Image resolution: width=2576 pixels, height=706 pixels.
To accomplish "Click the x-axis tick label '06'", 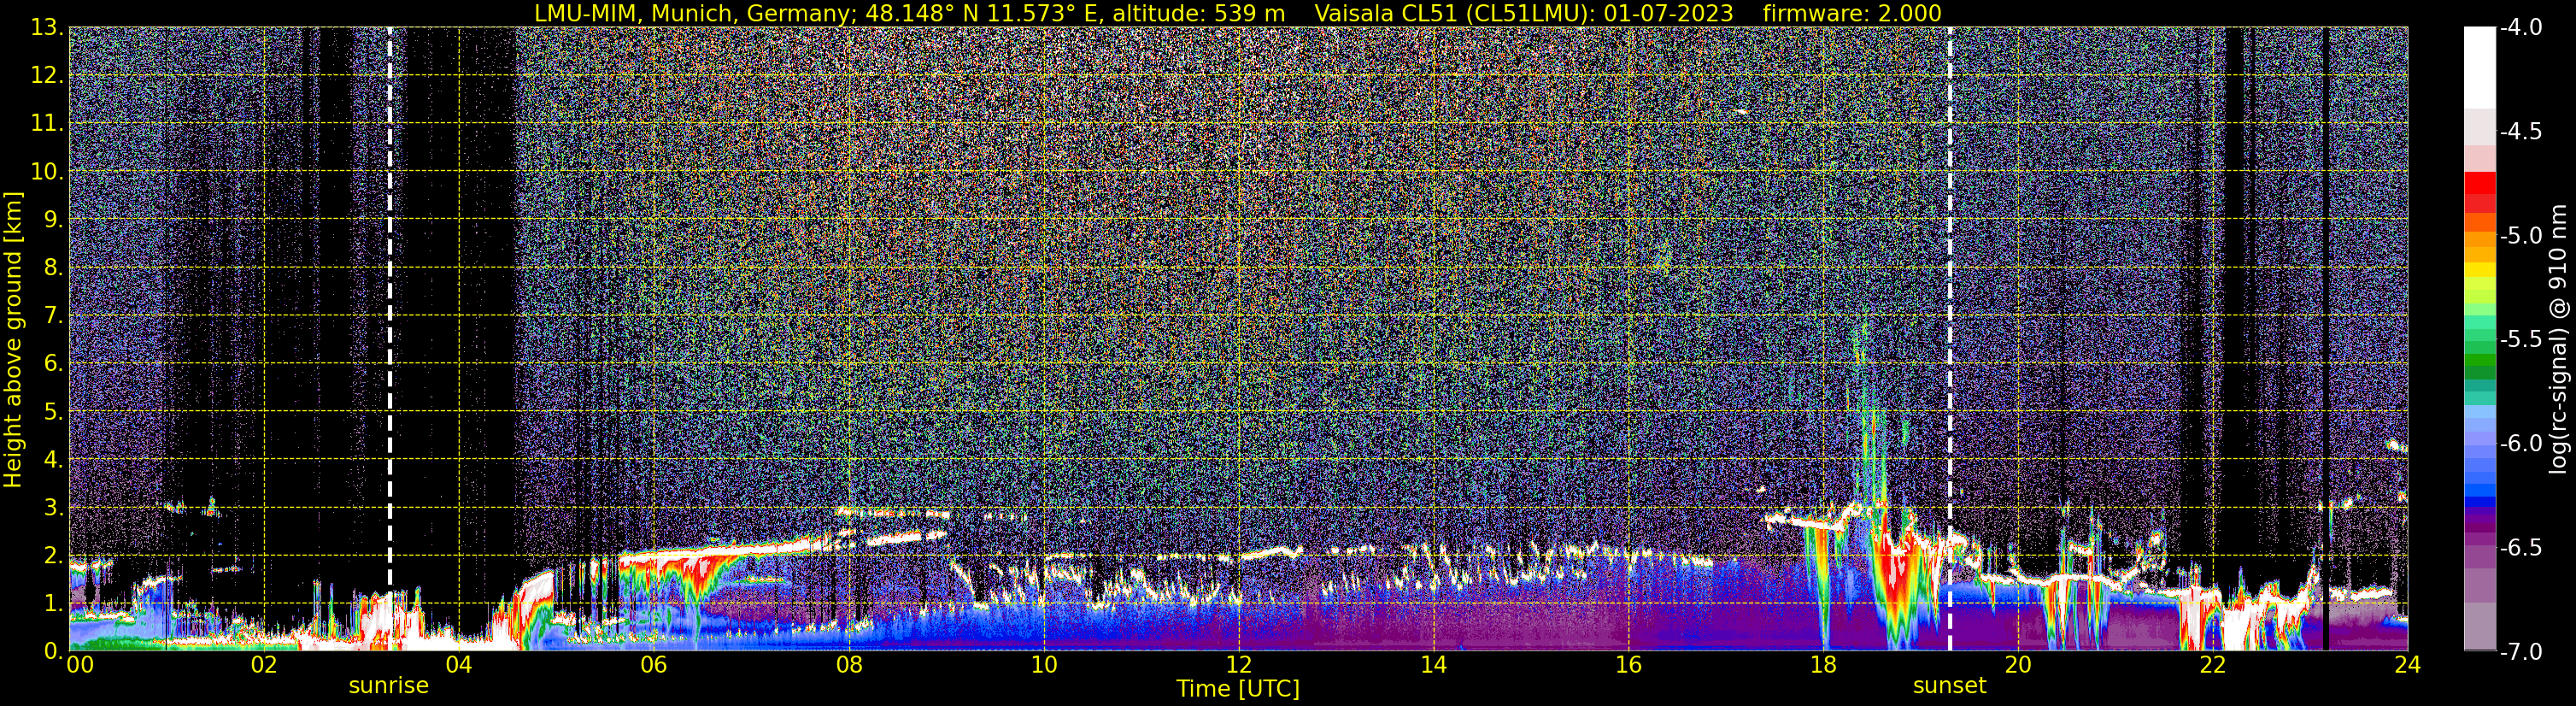I will [653, 665].
